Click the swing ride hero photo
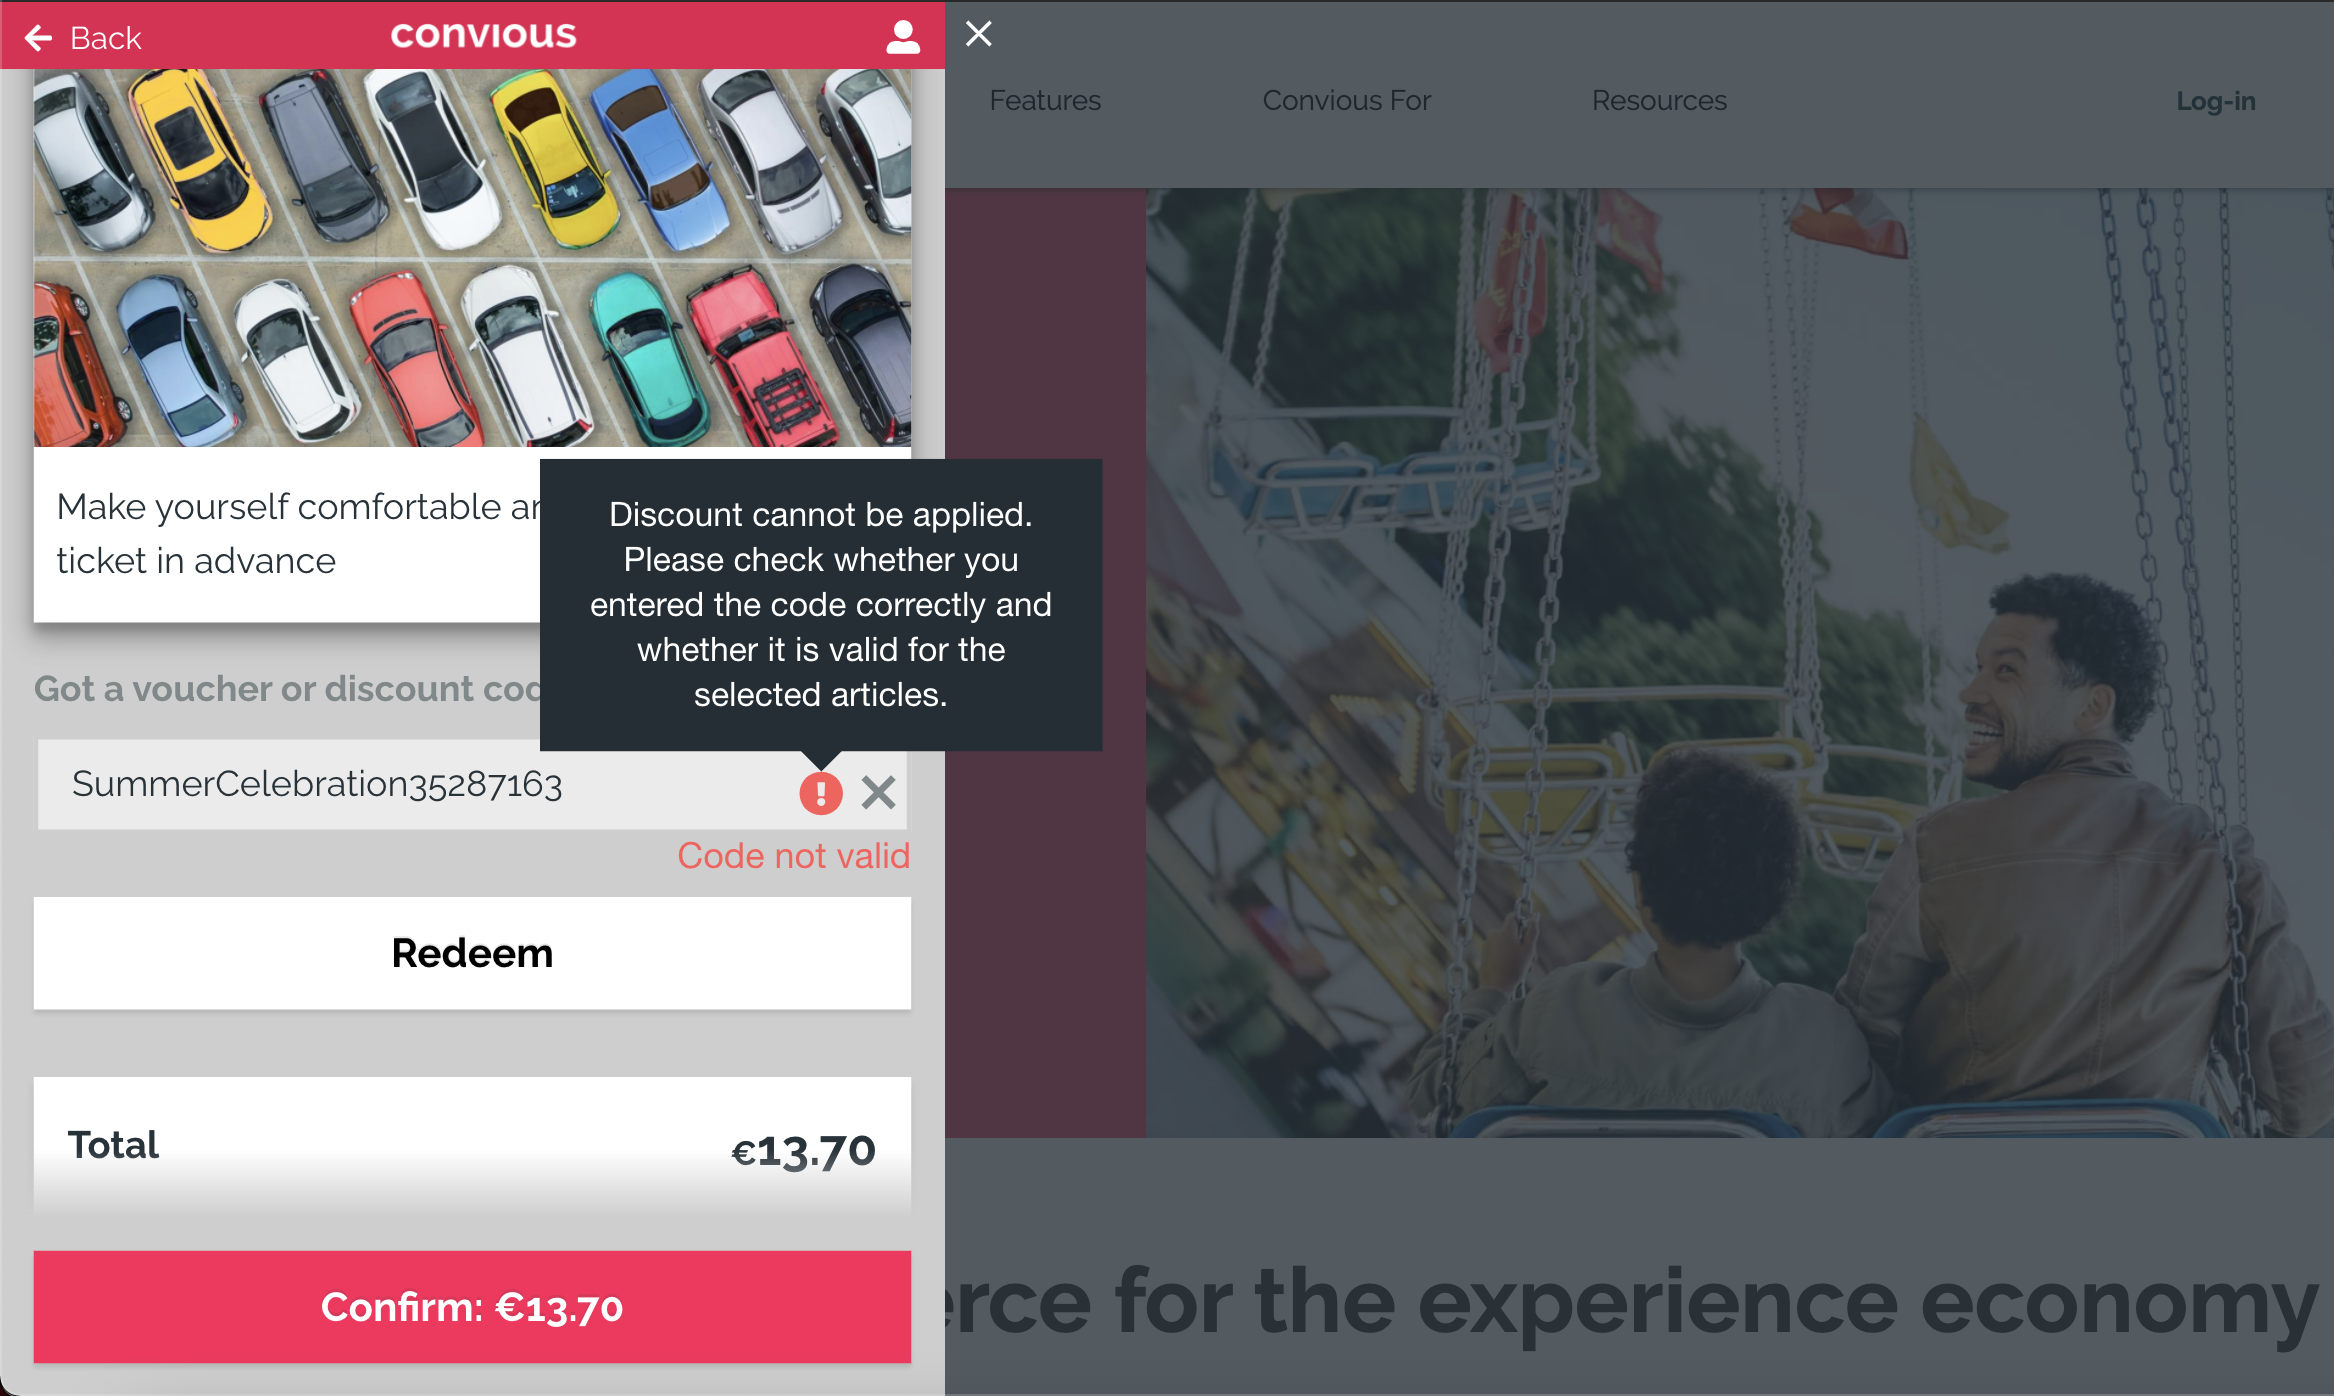The image size is (2334, 1396). [x=1740, y=662]
